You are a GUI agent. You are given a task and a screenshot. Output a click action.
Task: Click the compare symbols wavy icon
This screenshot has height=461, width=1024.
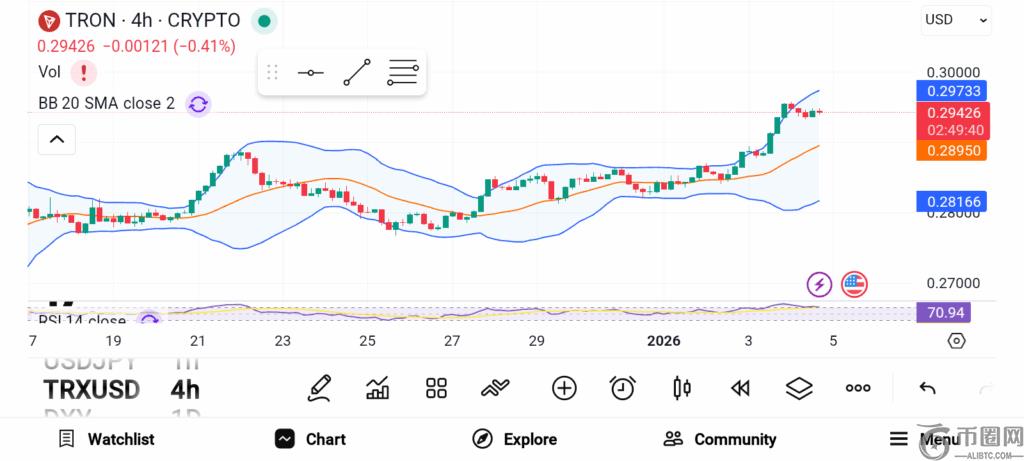click(x=495, y=389)
